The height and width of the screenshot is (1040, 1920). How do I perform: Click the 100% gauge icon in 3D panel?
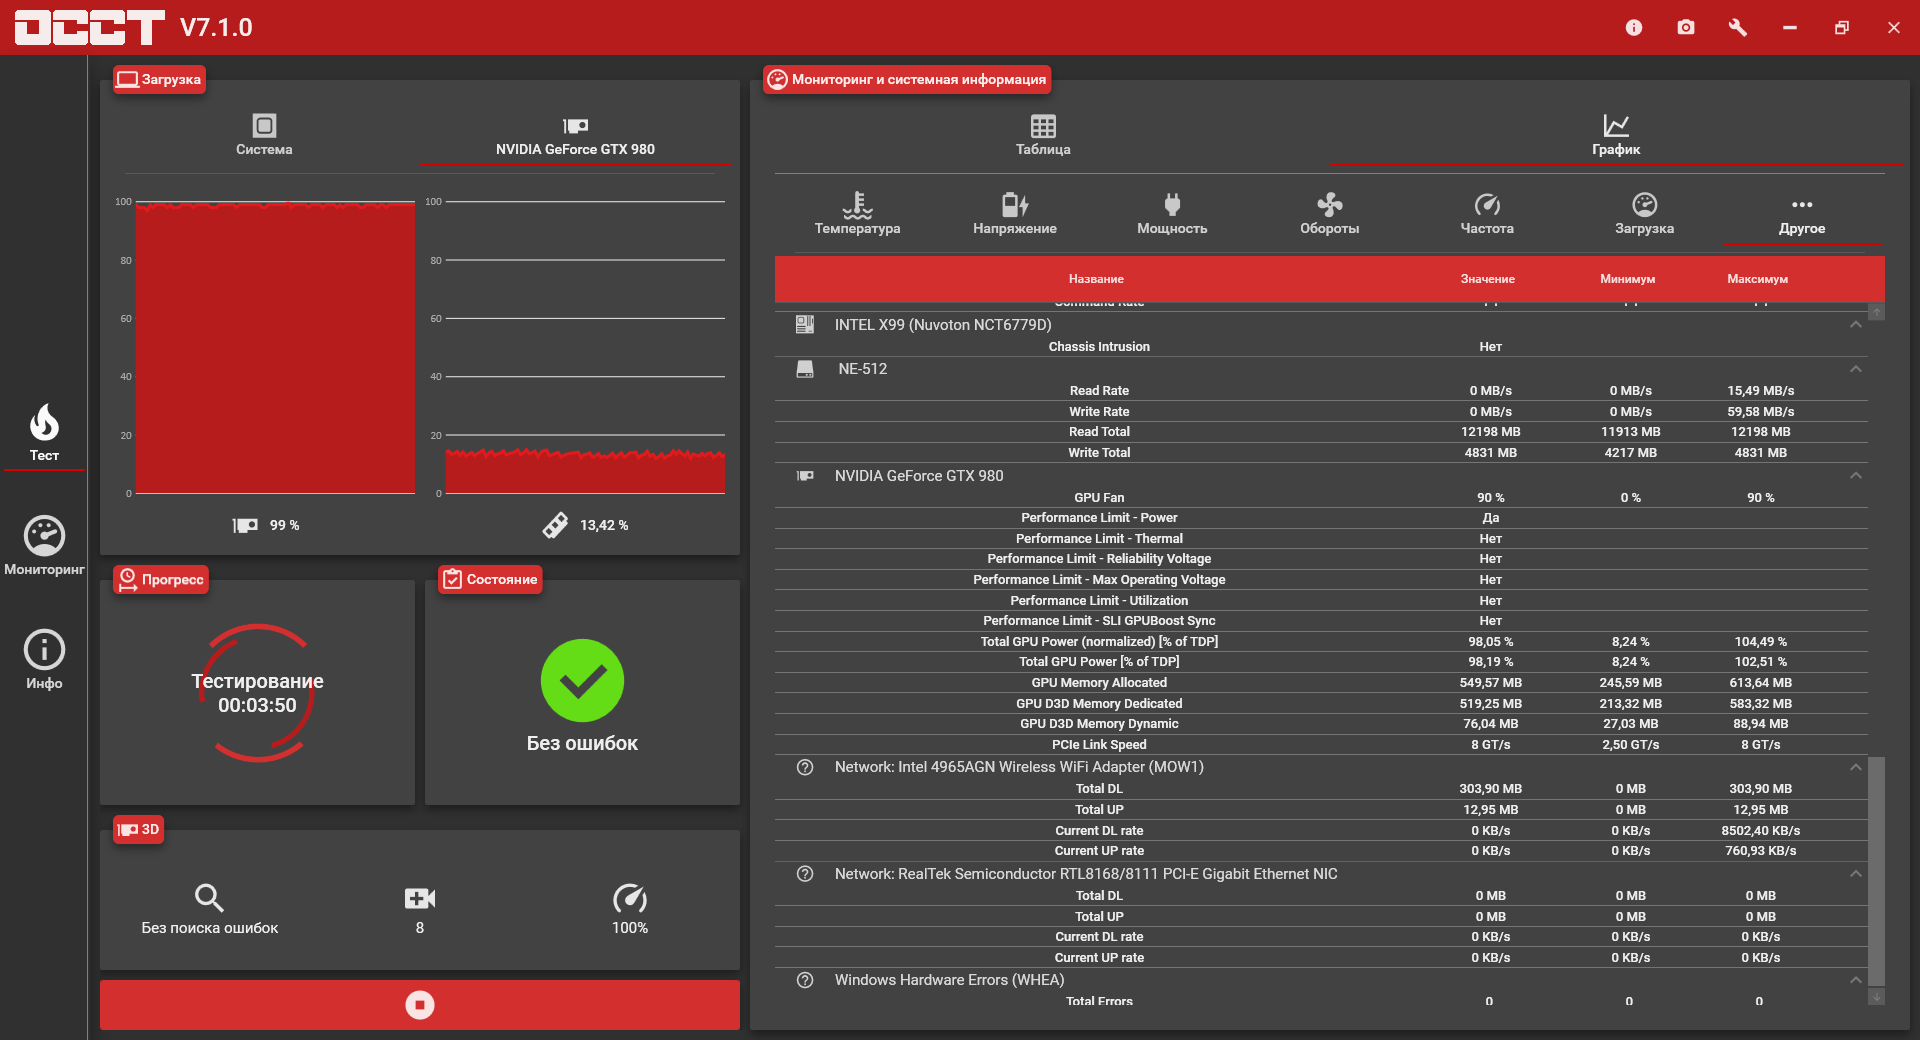(630, 898)
